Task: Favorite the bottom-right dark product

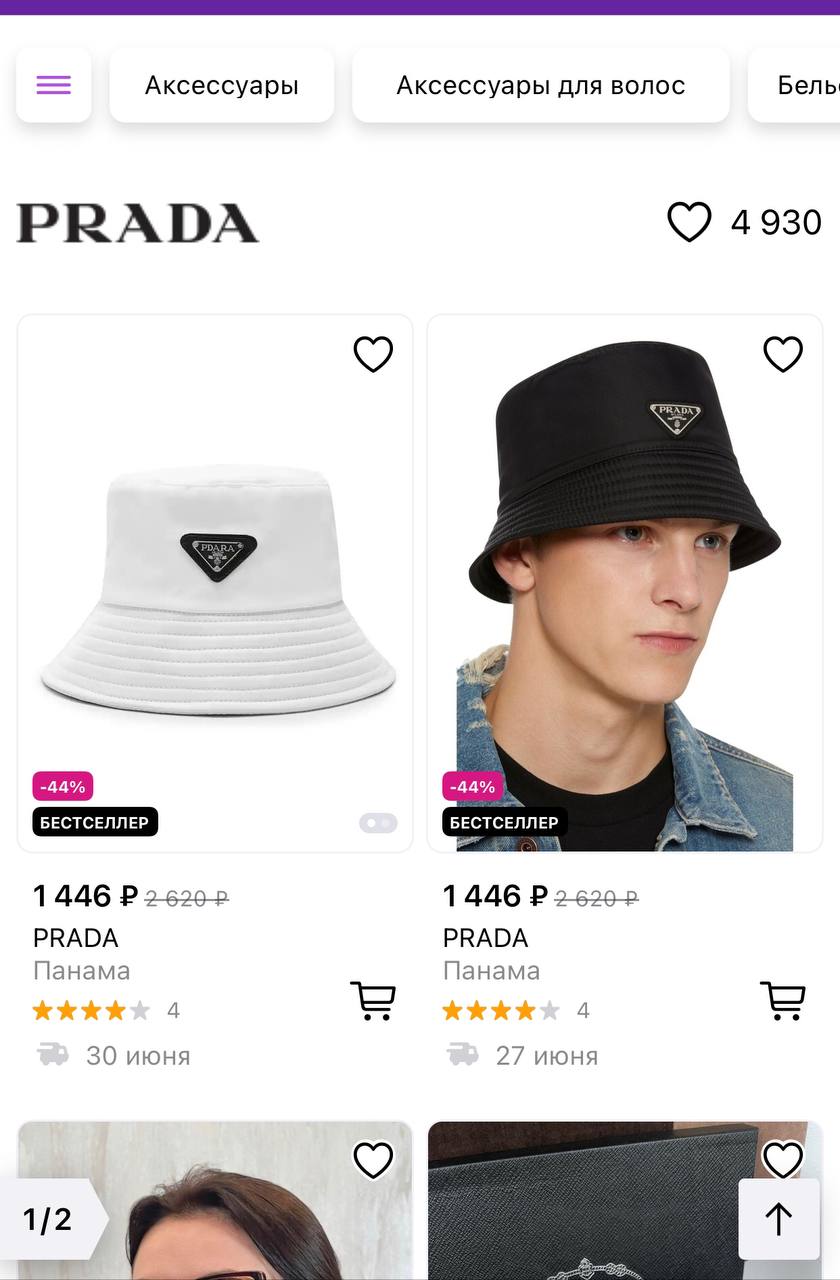Action: click(783, 1160)
